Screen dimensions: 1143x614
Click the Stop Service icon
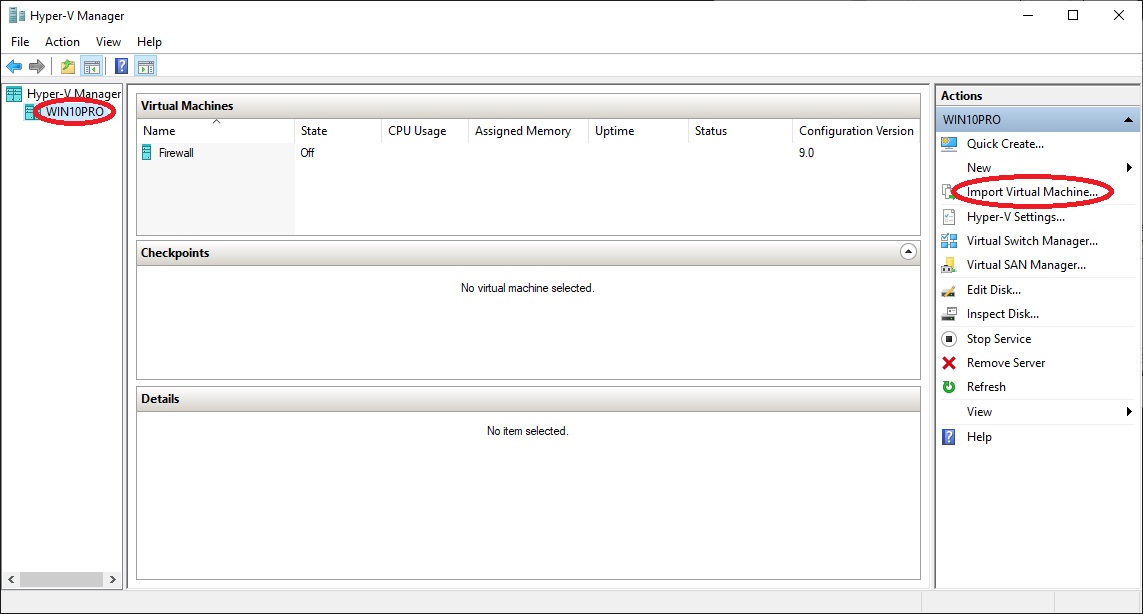tap(949, 339)
